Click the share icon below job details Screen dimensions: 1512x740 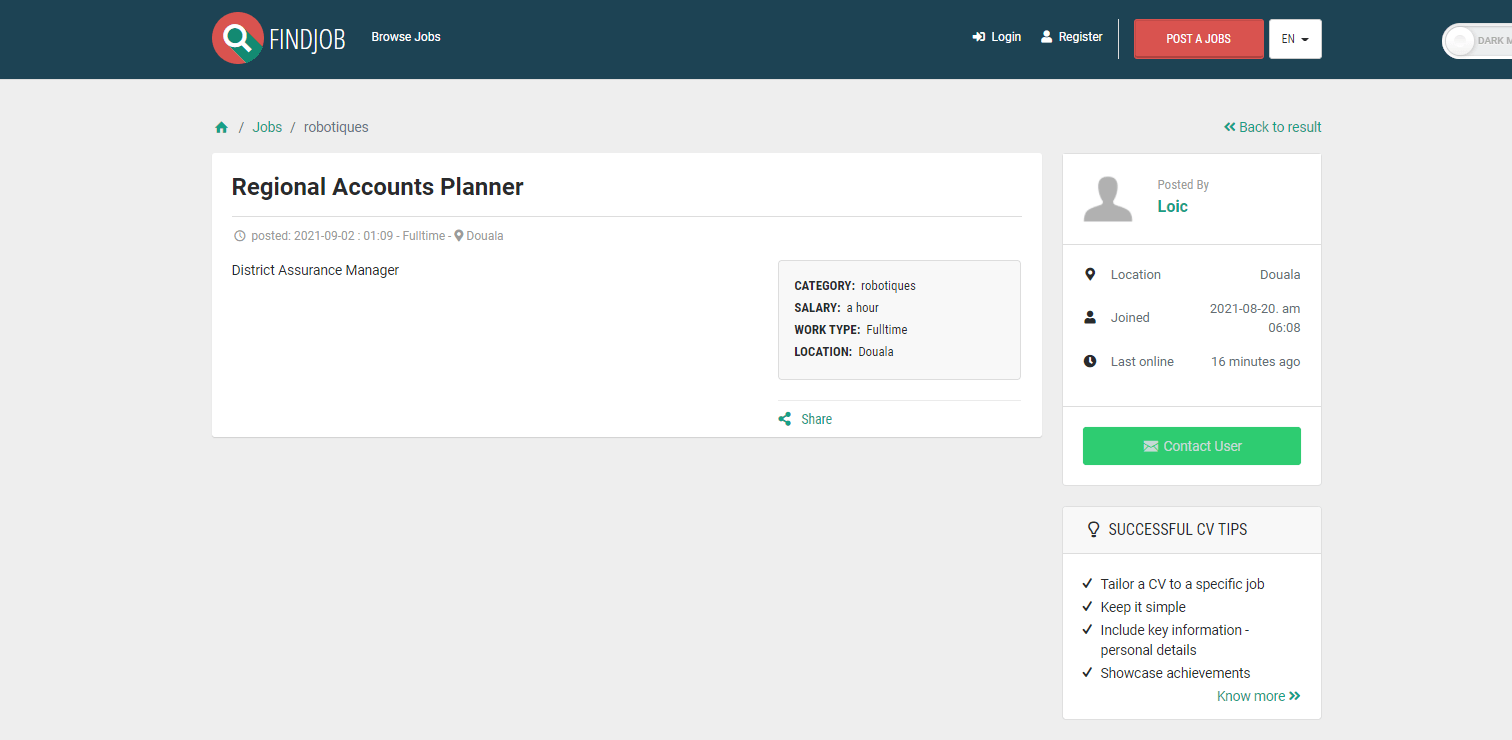[x=785, y=420]
